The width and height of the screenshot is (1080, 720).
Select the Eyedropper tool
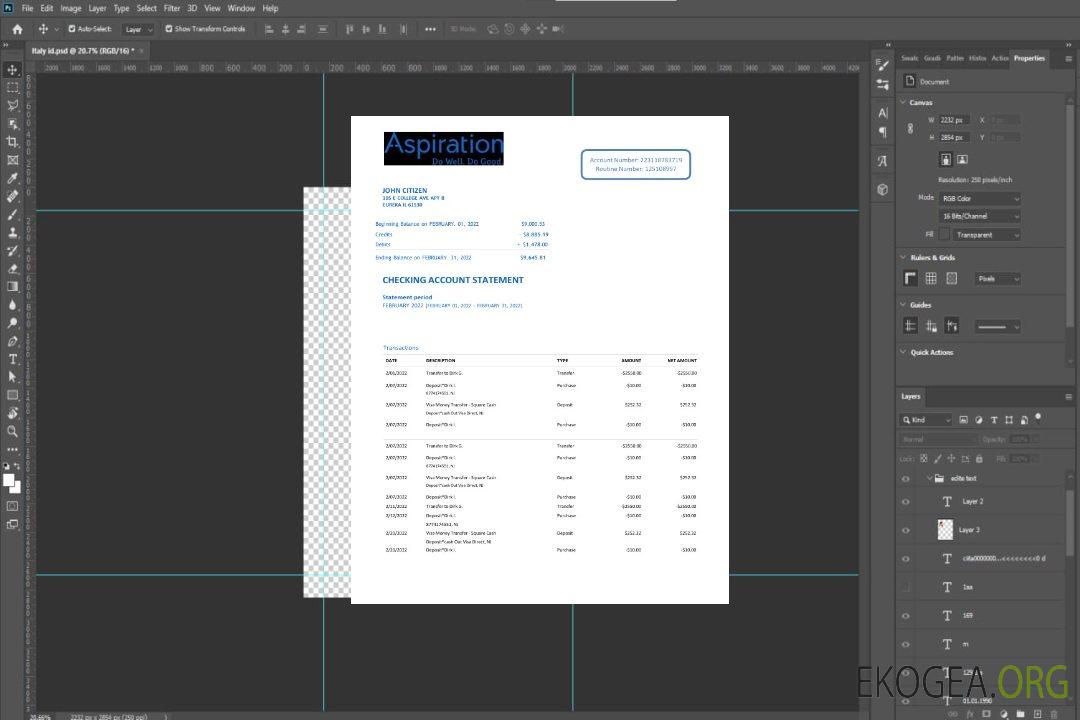[x=12, y=178]
